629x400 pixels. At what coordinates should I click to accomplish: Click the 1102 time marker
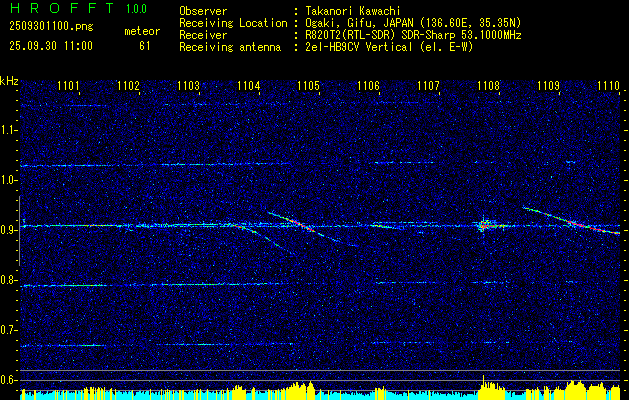pyautogui.click(x=128, y=85)
